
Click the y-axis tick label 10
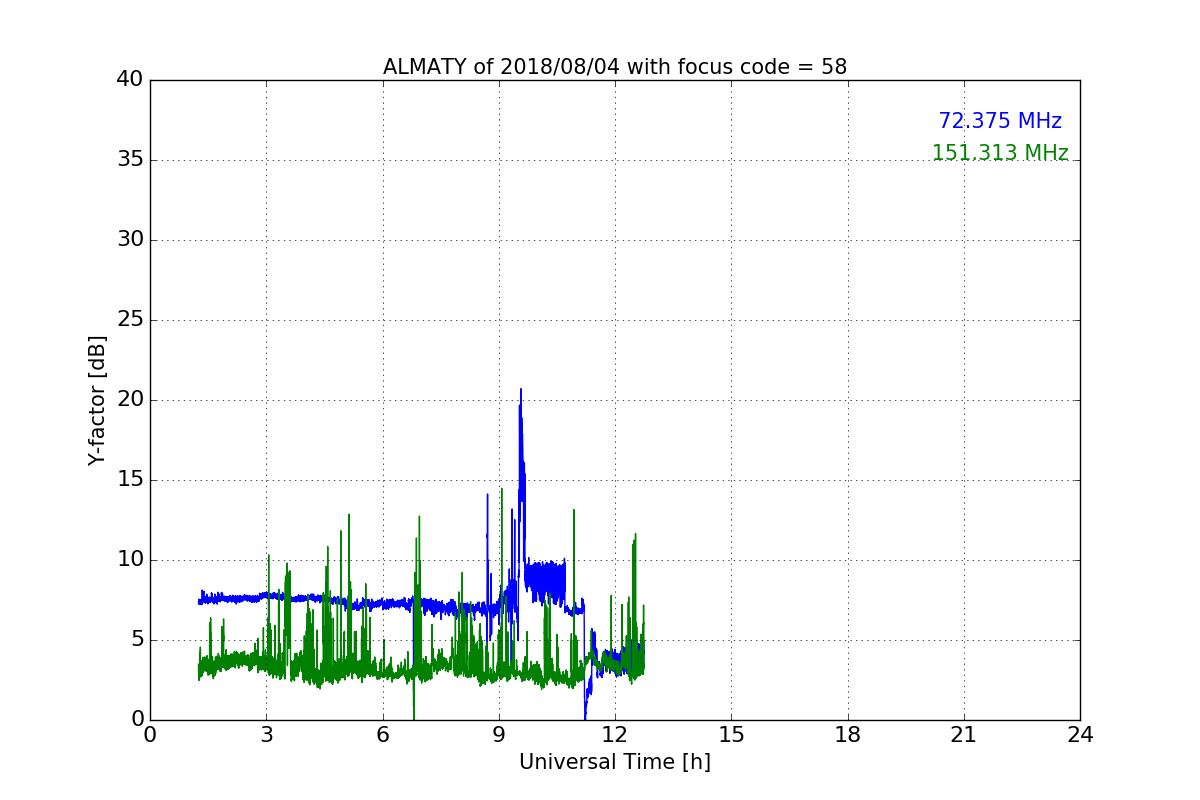click(x=130, y=560)
